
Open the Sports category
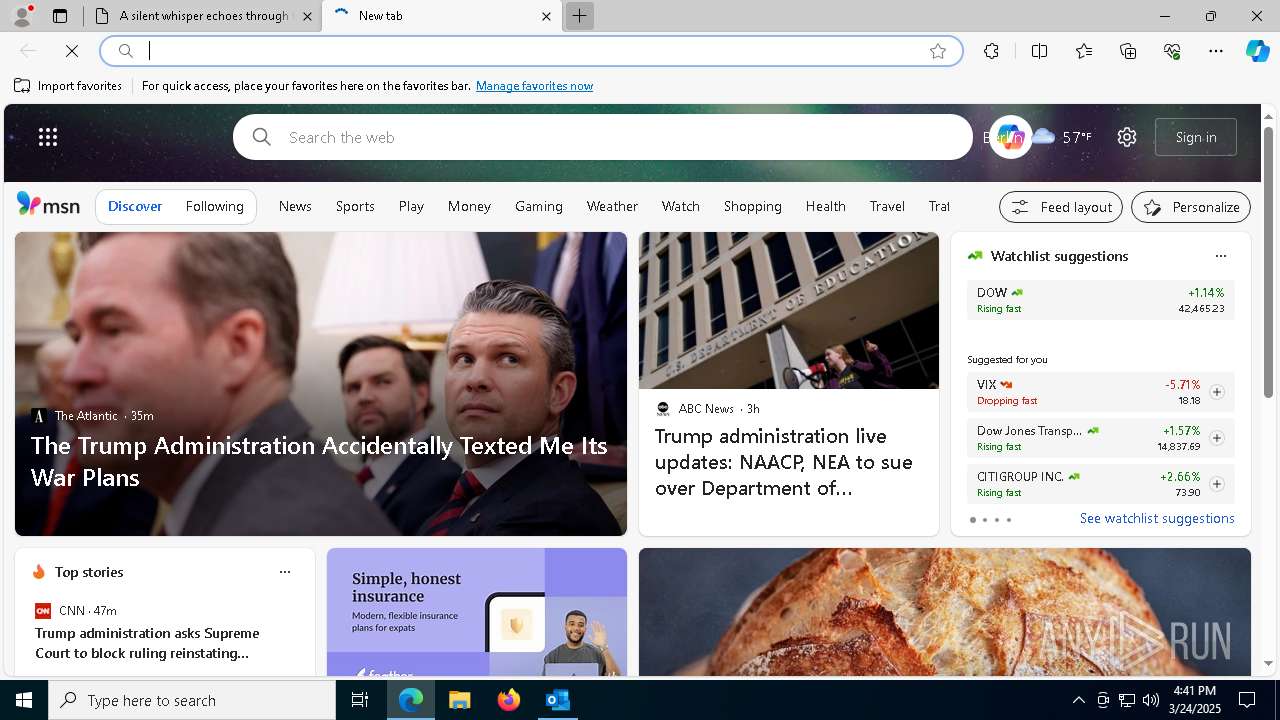(x=355, y=206)
